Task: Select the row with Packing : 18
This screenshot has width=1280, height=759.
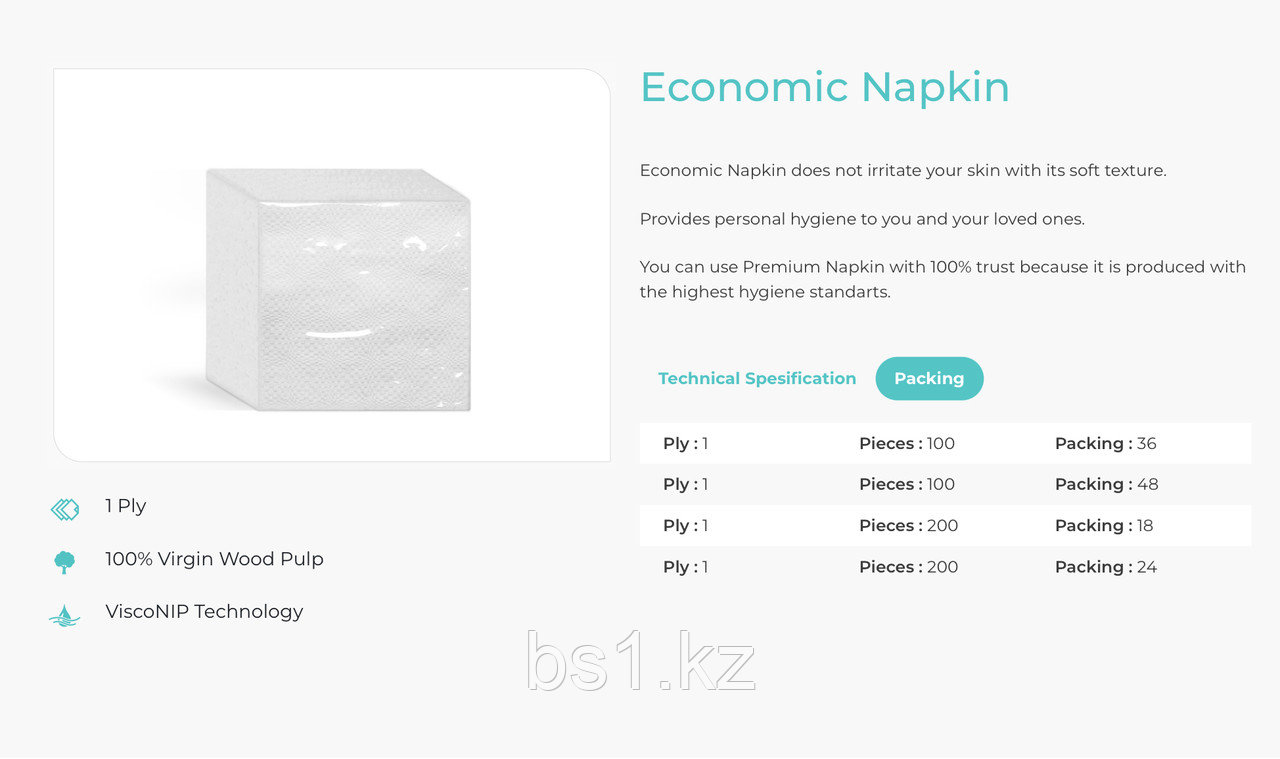Action: (x=945, y=525)
